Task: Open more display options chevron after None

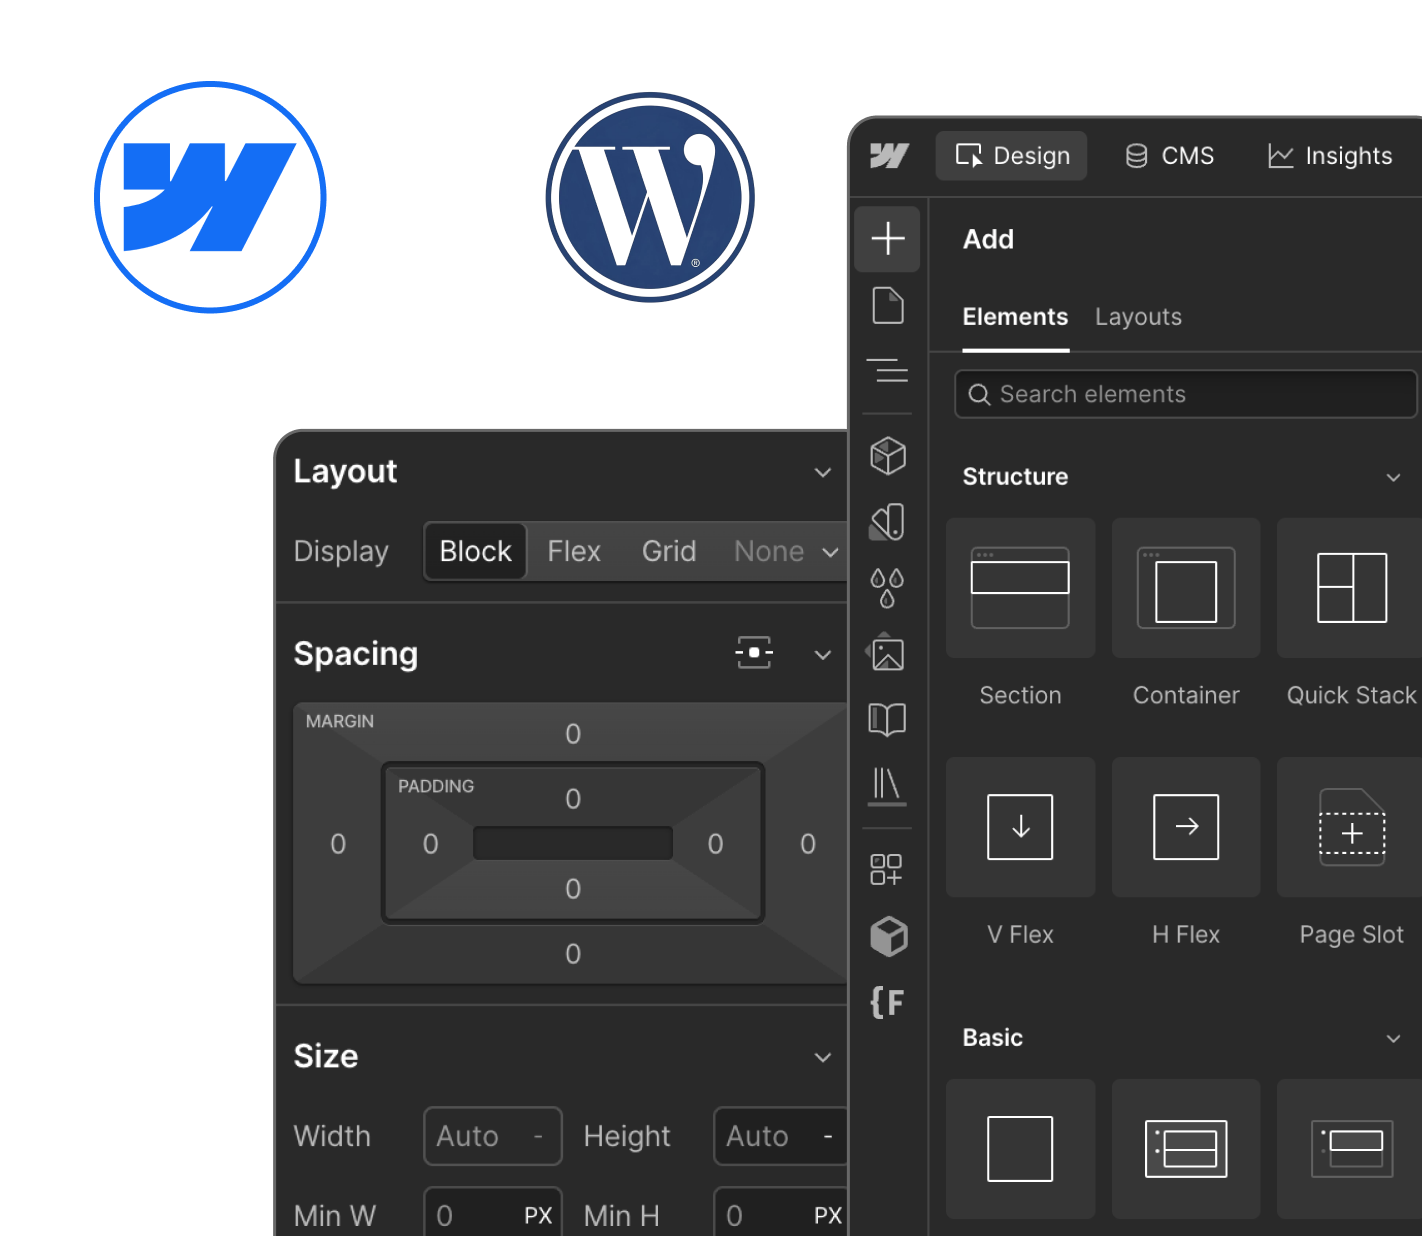Action: point(830,552)
